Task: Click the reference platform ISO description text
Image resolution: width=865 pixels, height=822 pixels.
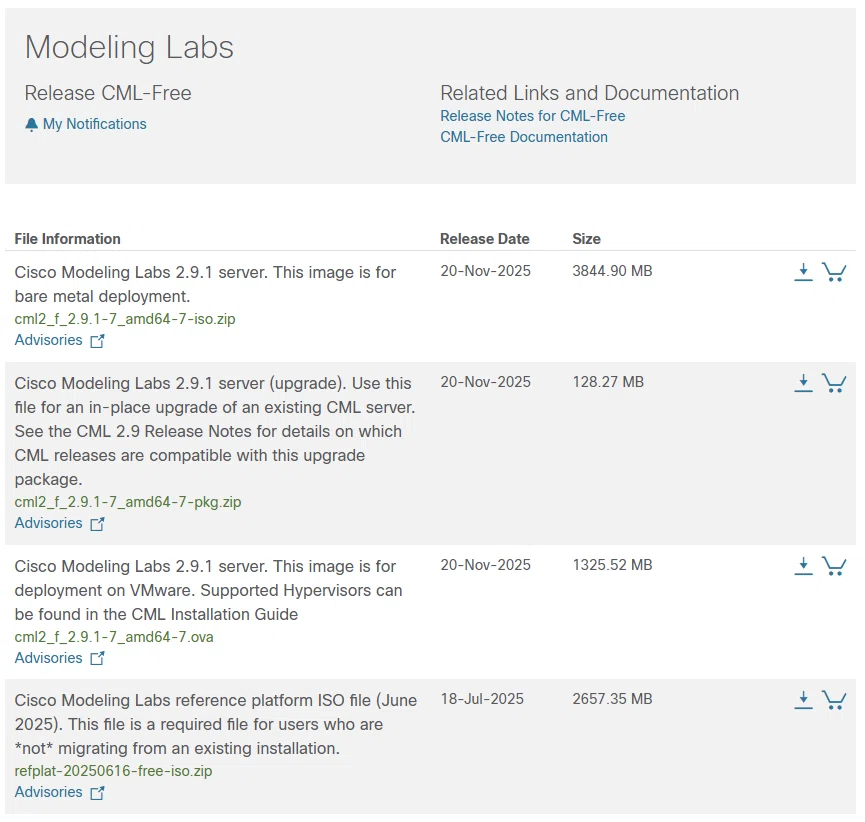Action: tap(216, 724)
